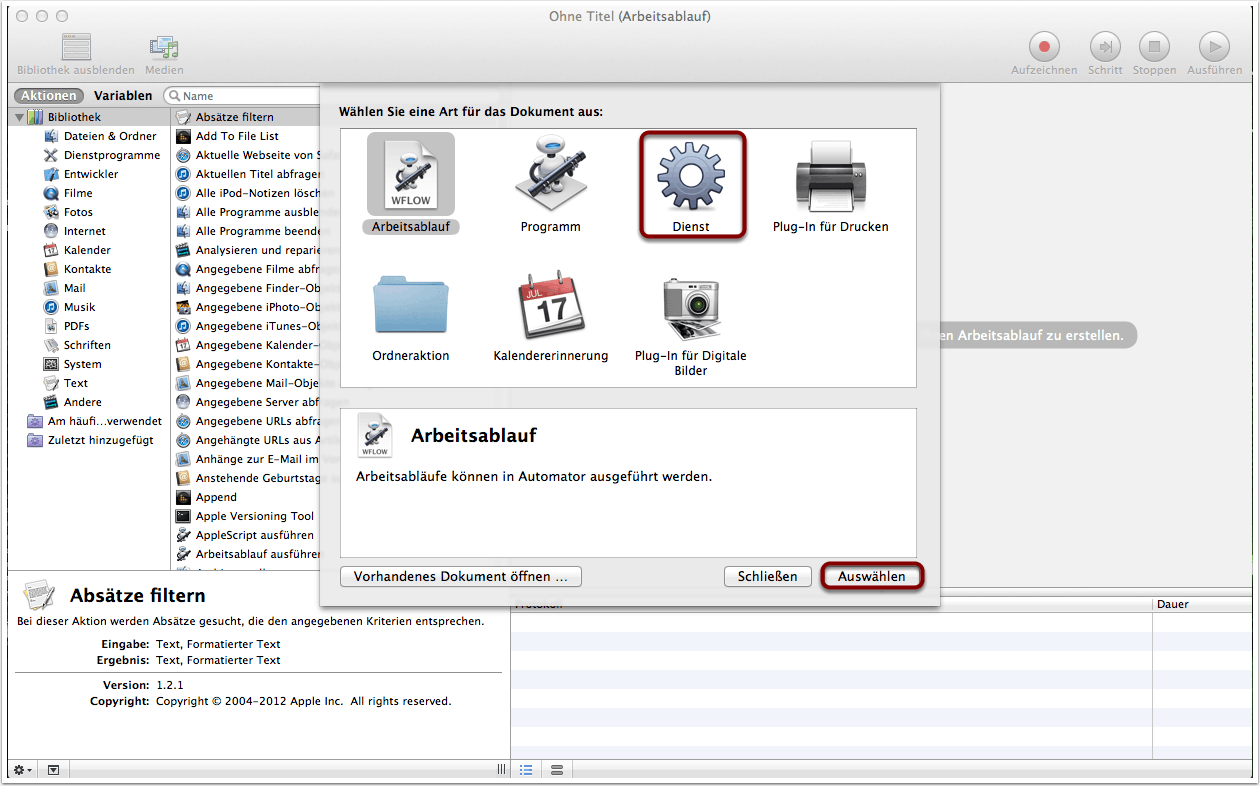Select the Kalender category

pyautogui.click(x=87, y=250)
